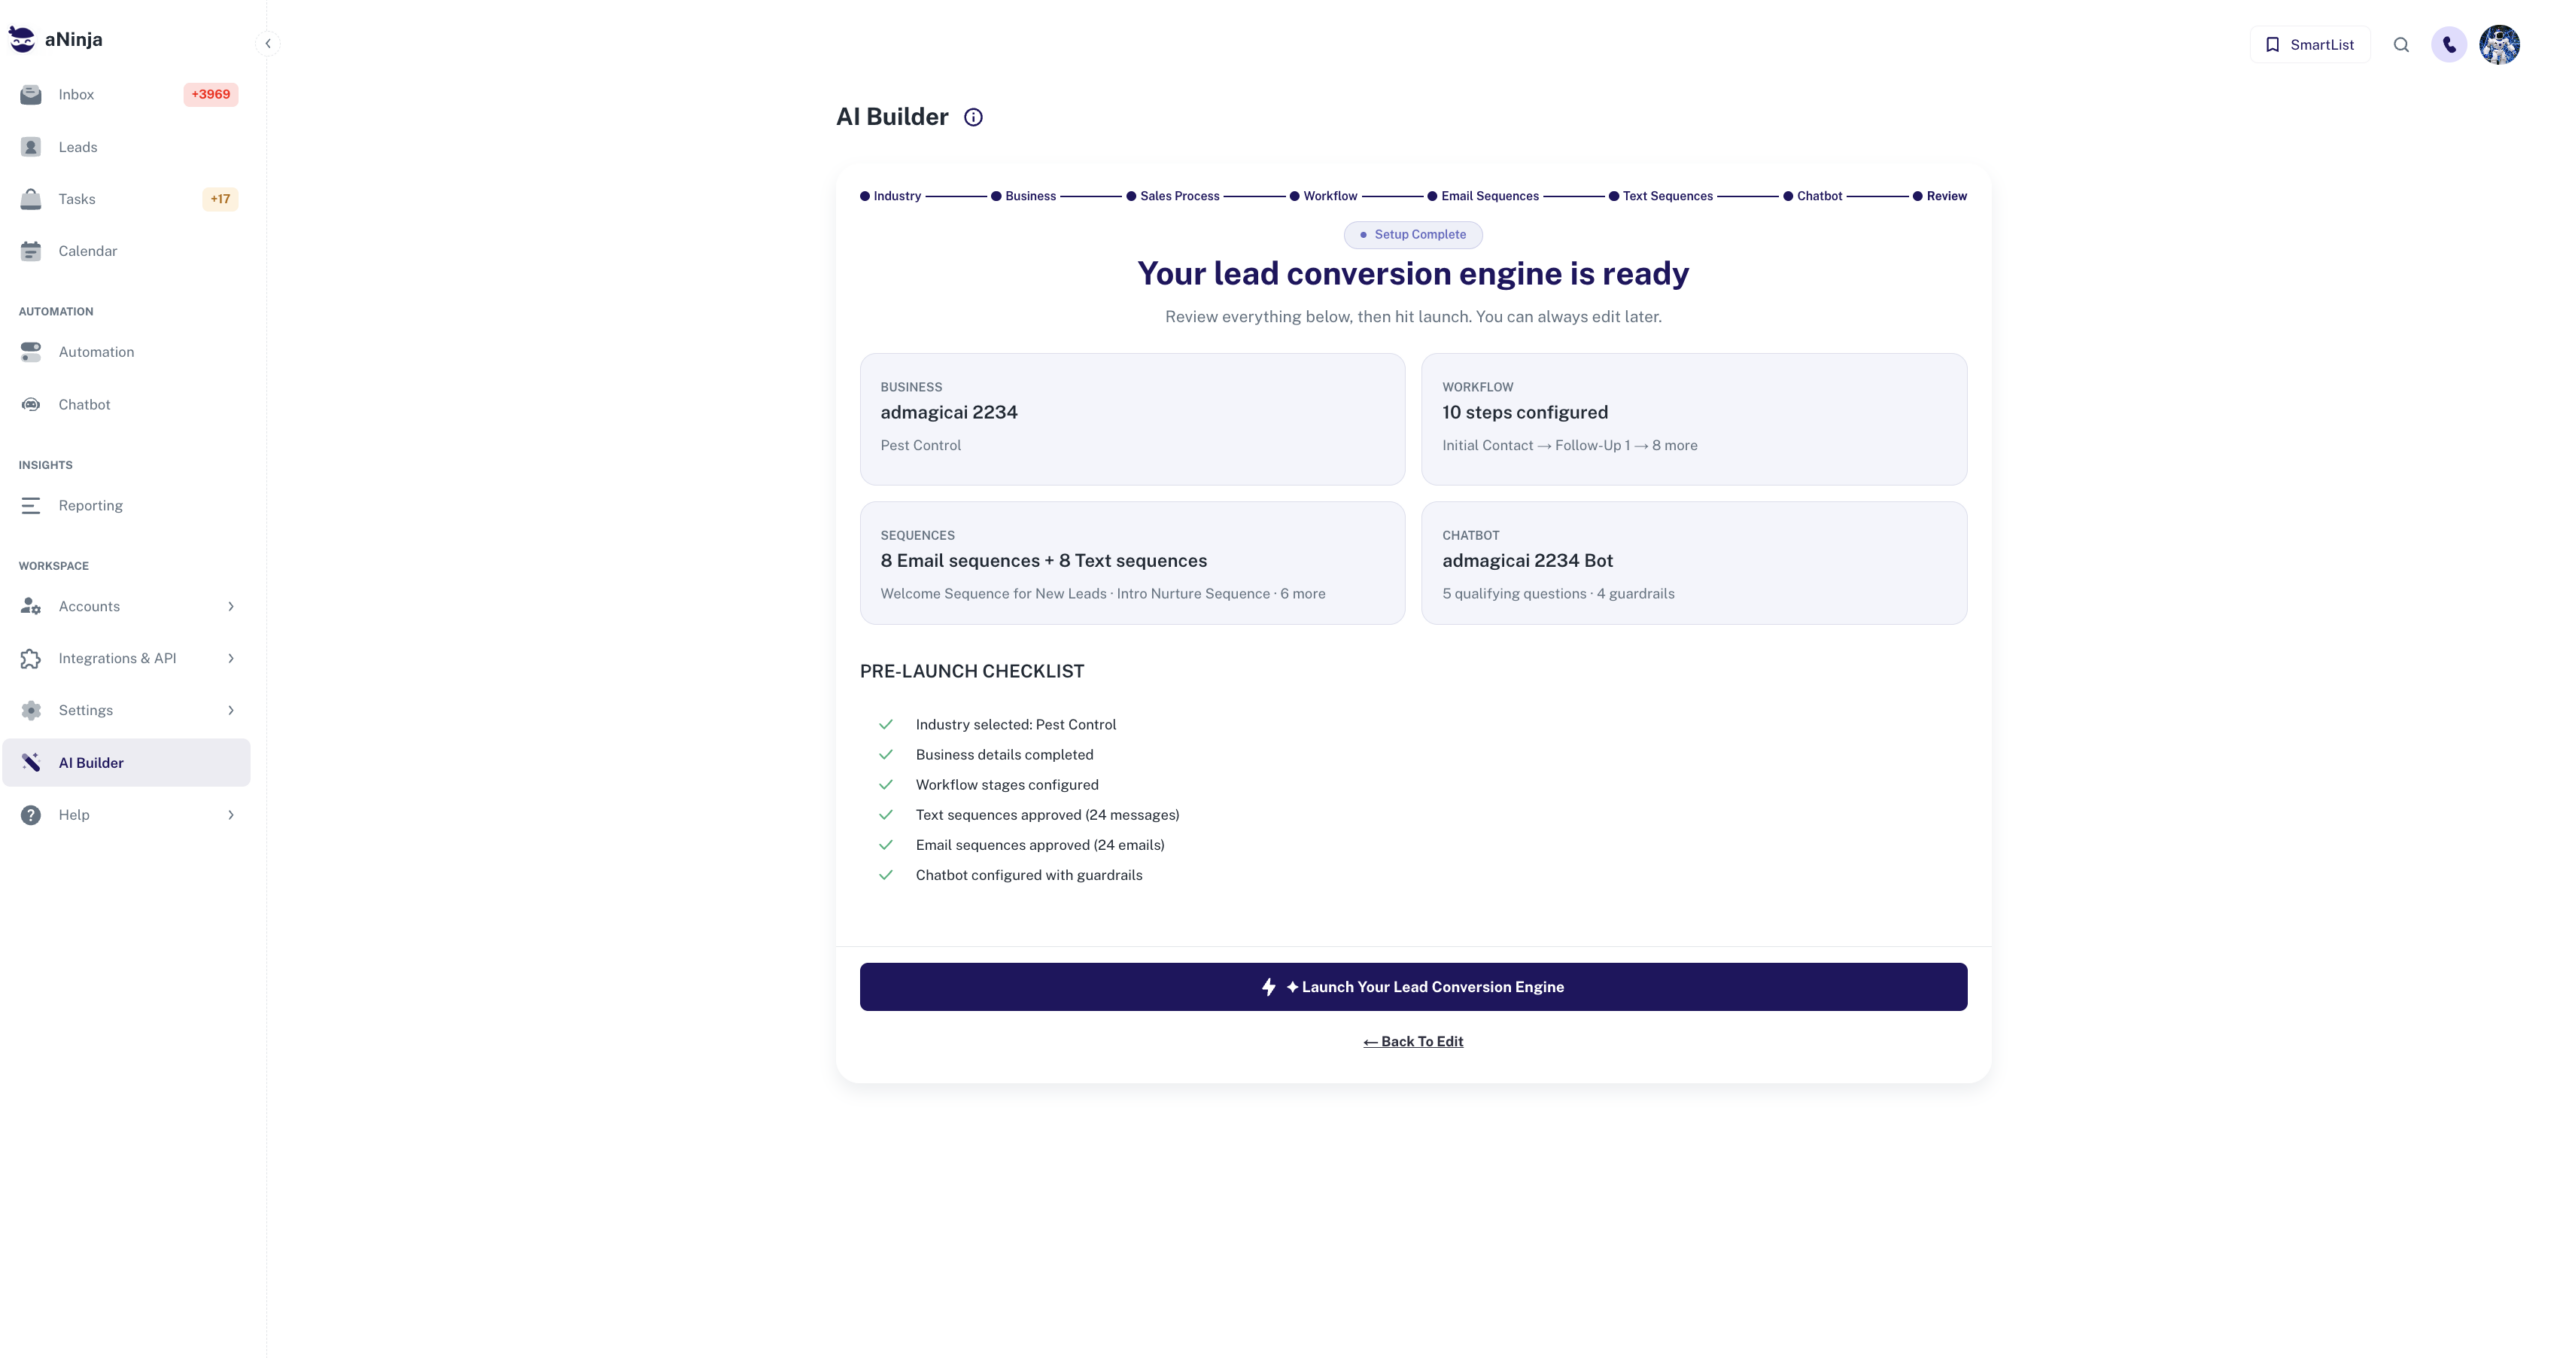
Task: Click 'Pest Control' under business name
Action: [x=920, y=445]
